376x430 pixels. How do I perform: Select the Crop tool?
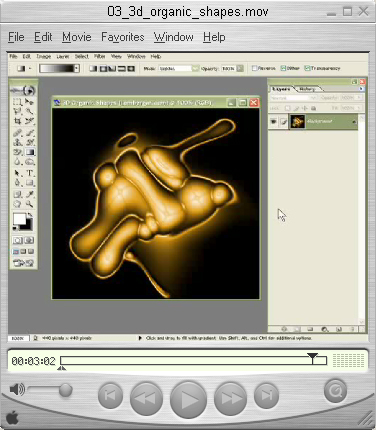tap(17, 121)
